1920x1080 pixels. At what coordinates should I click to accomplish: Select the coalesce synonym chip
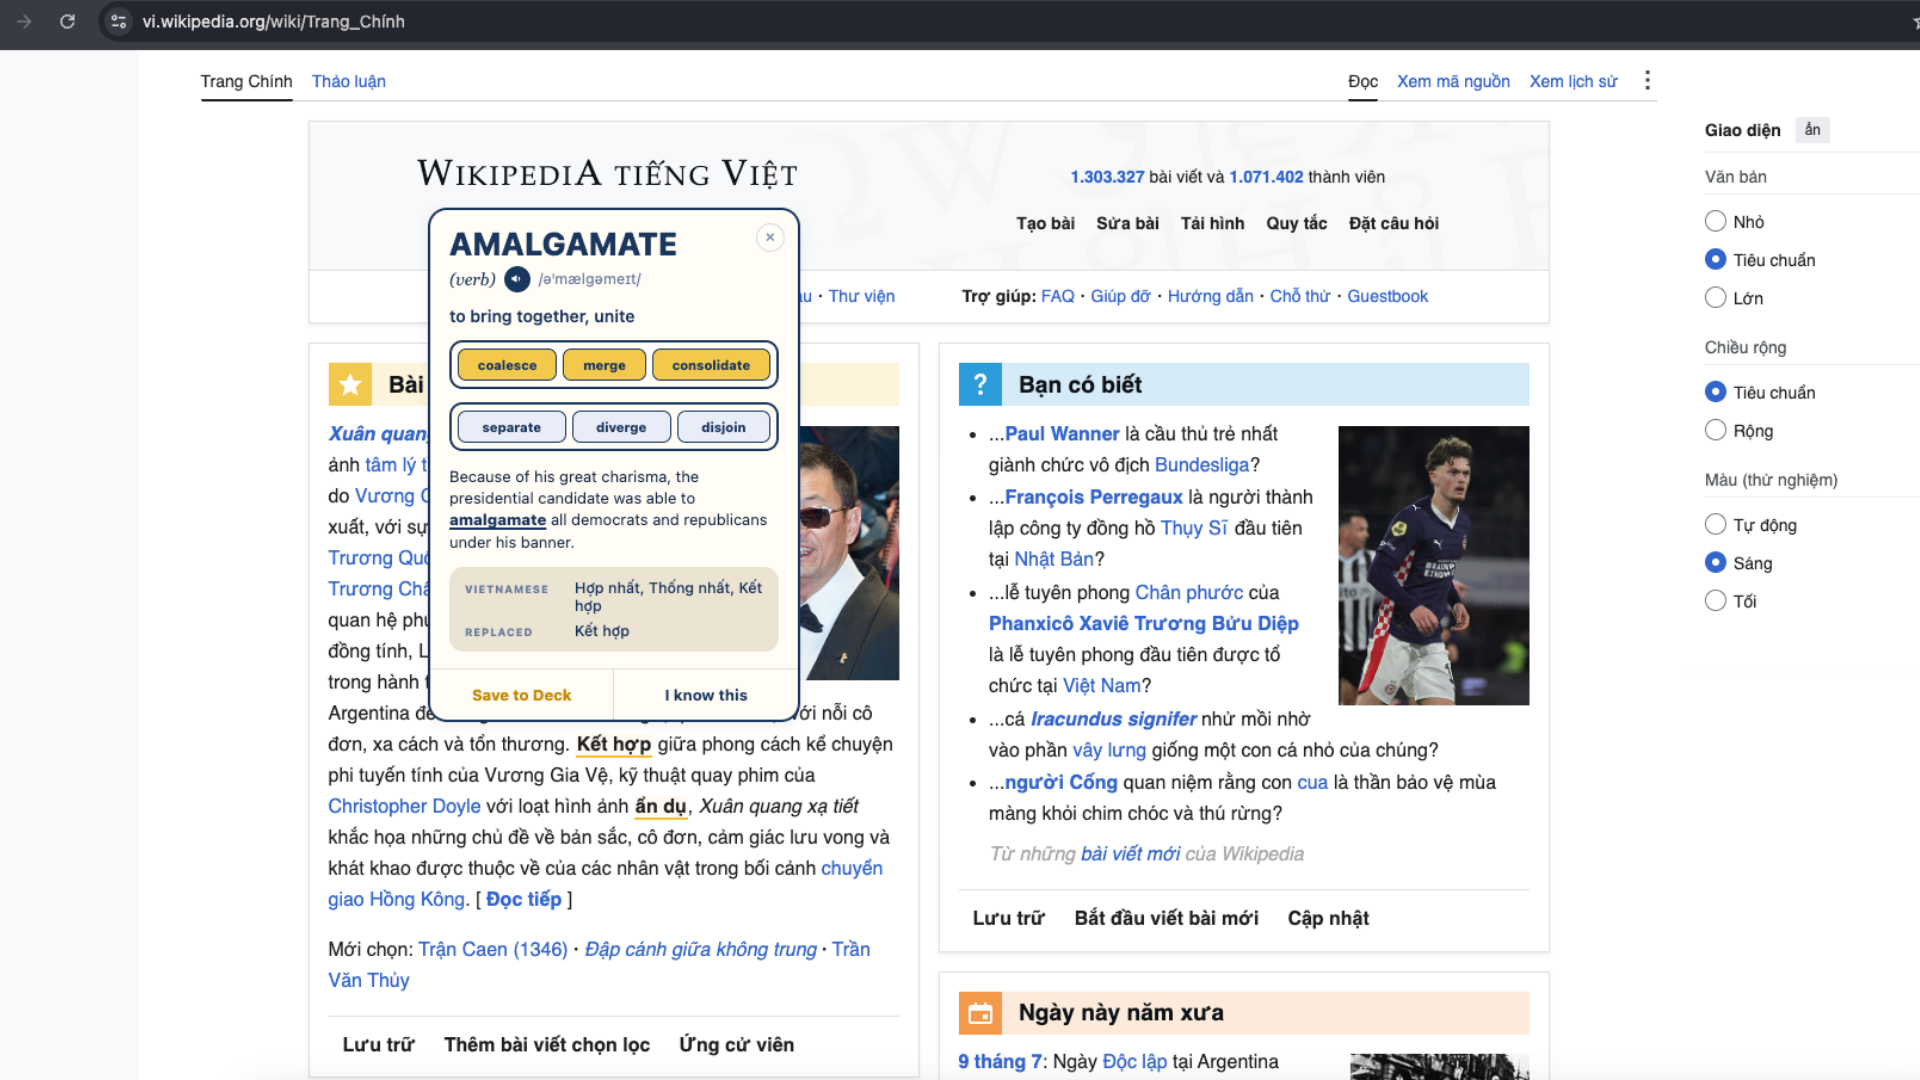coord(507,365)
